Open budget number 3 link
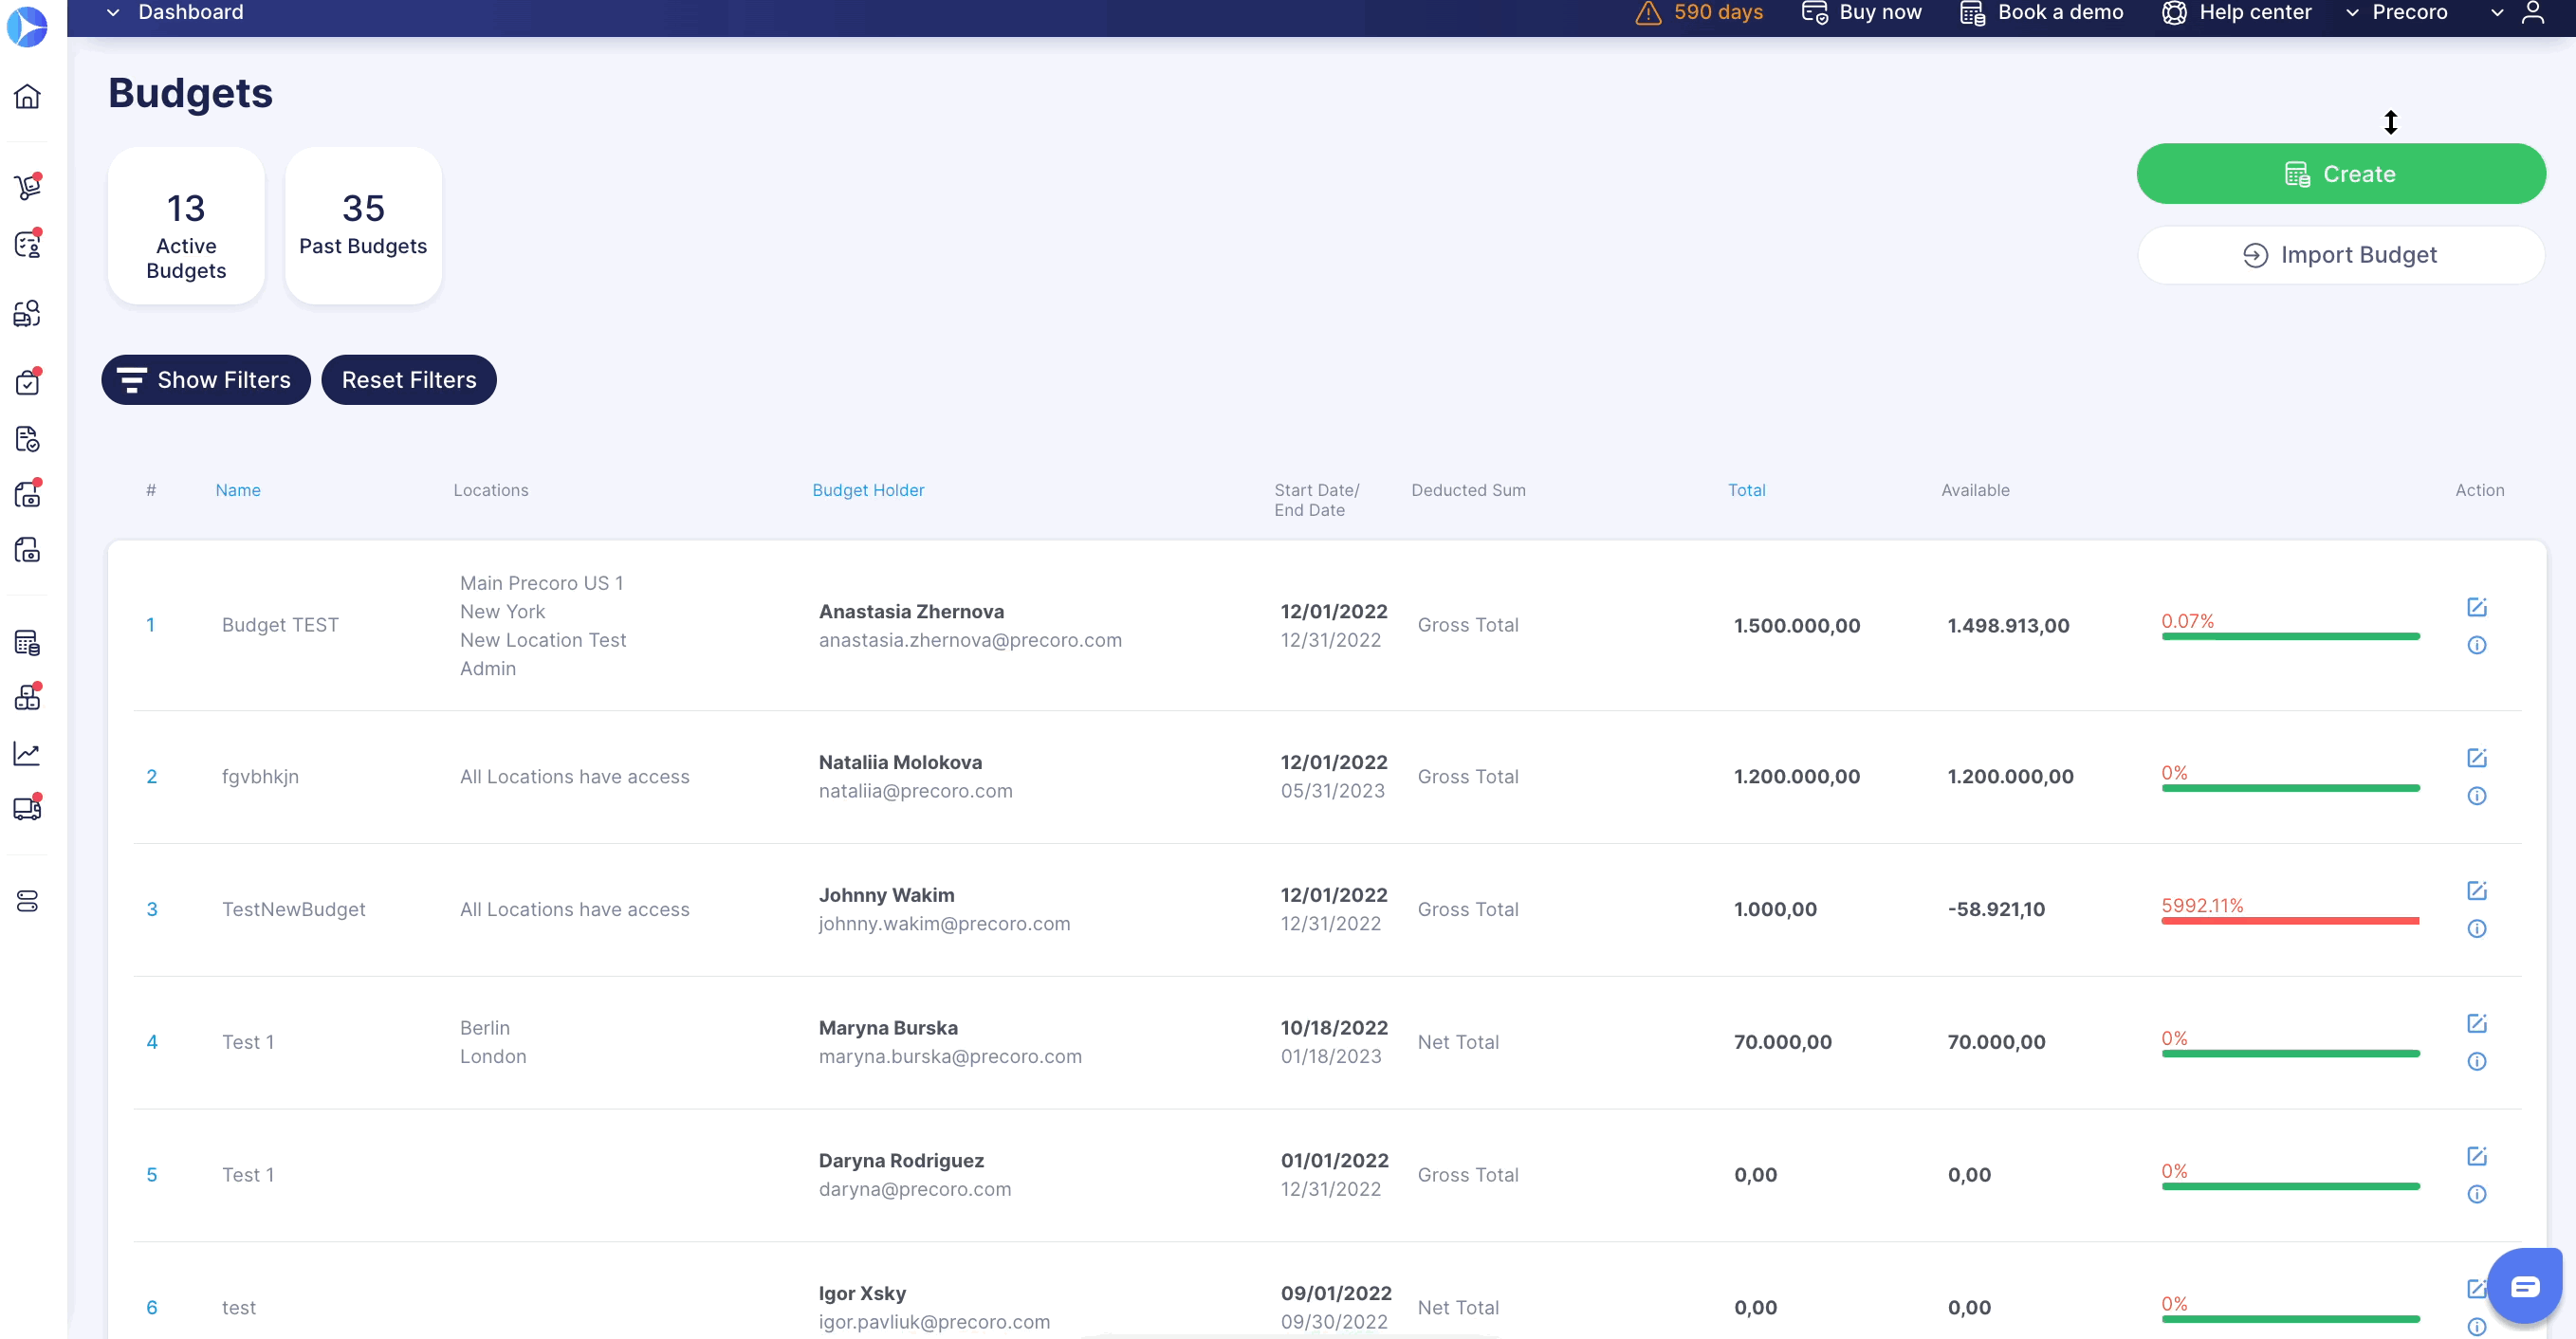Image resolution: width=2576 pixels, height=1339 pixels. [x=152, y=910]
